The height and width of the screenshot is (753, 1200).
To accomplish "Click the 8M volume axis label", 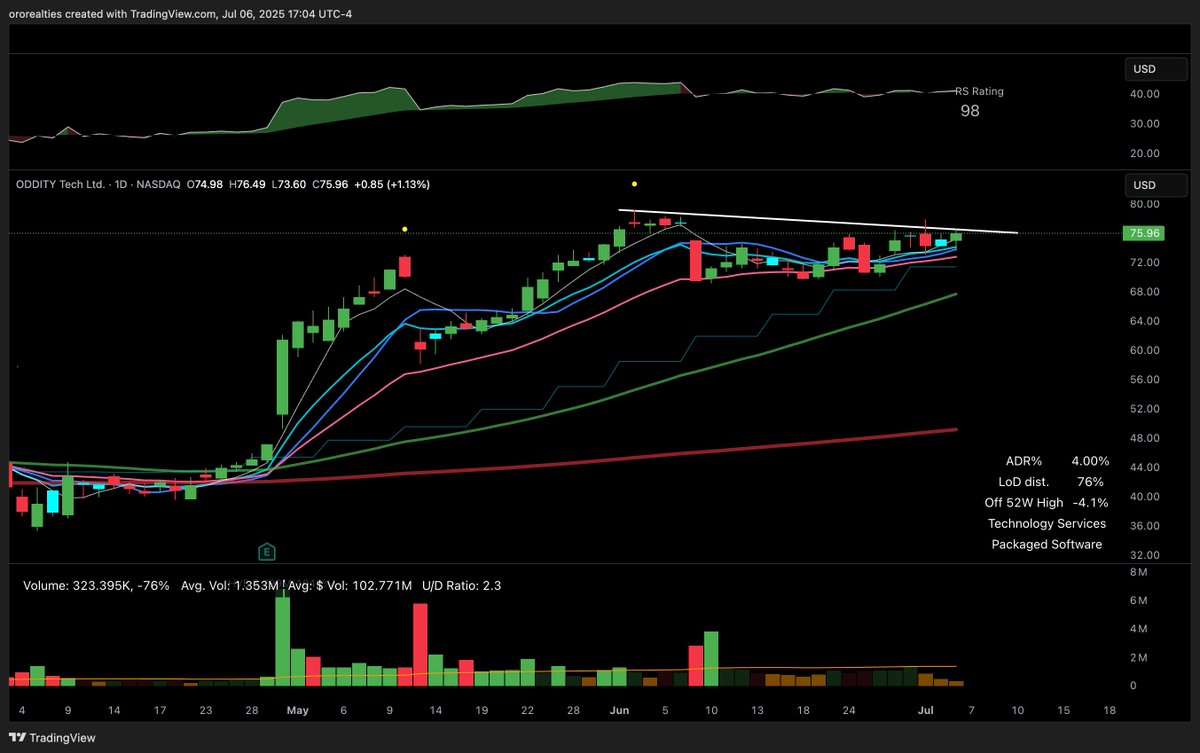I will pos(1137,572).
